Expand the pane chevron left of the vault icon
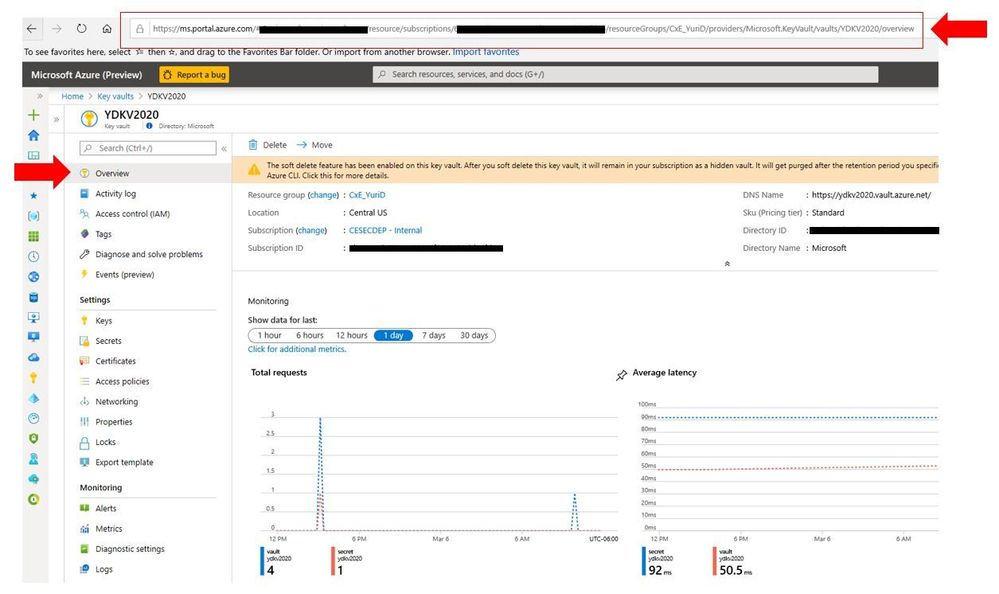This screenshot has width=999, height=594. 57,119
